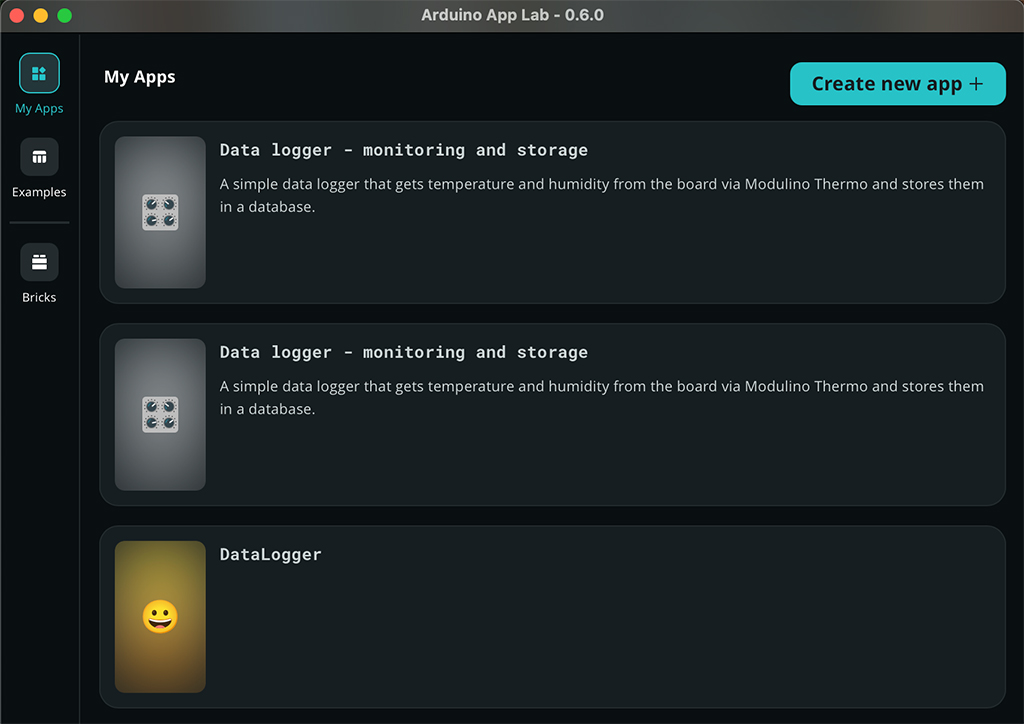Open the My Apps sidebar icon
Viewport: 1024px width, 724px height.
tap(39, 73)
